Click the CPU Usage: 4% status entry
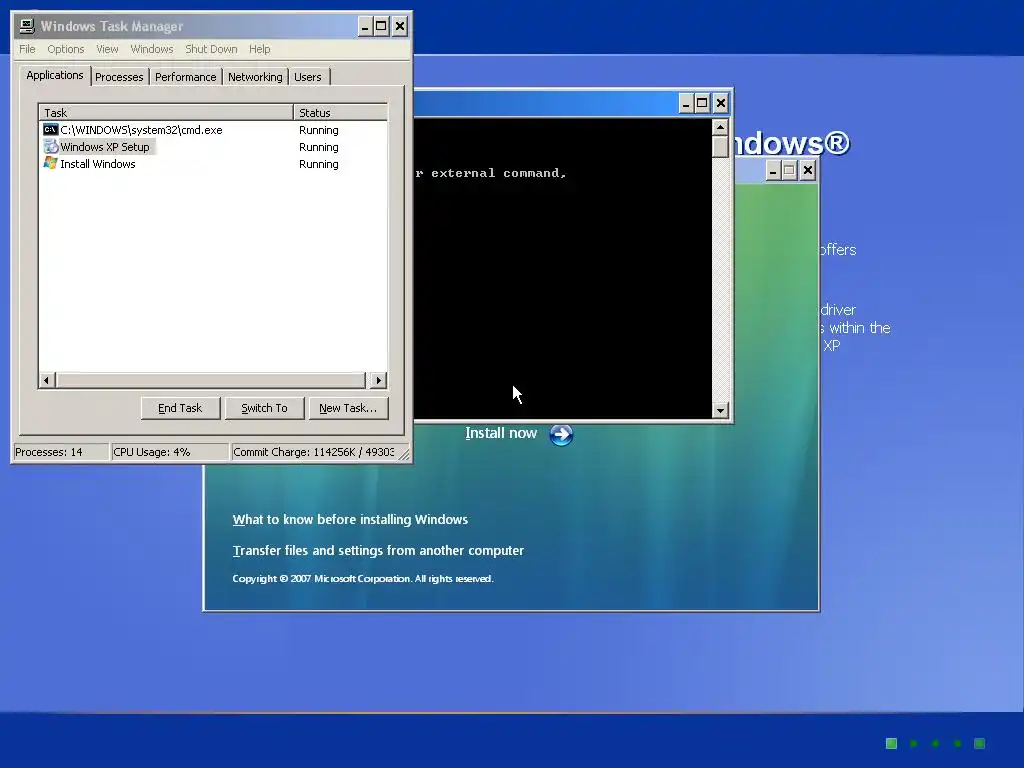 170,452
